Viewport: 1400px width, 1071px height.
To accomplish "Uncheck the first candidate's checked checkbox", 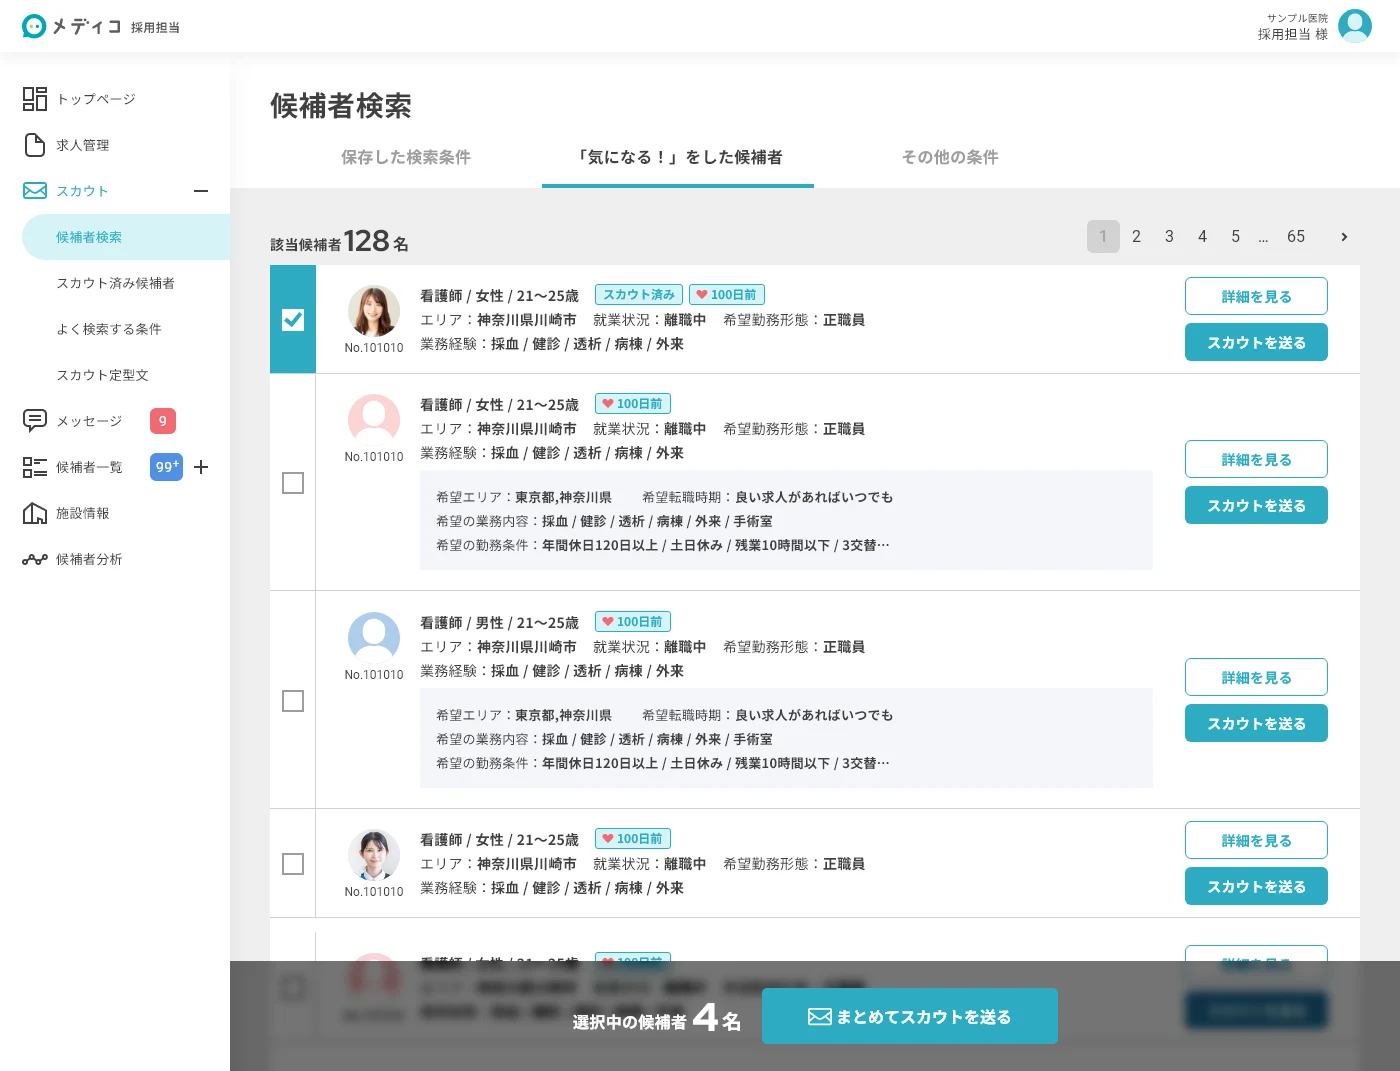I will pyautogui.click(x=293, y=320).
